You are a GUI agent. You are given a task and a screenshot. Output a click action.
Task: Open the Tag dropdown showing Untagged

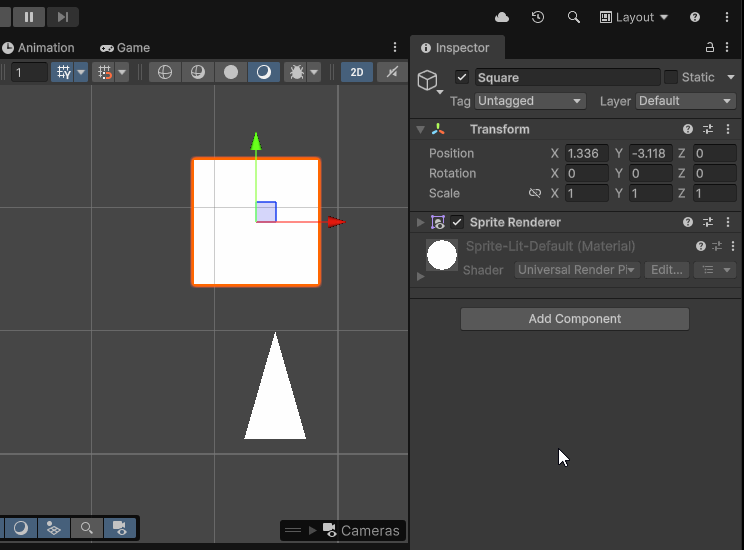(x=530, y=101)
